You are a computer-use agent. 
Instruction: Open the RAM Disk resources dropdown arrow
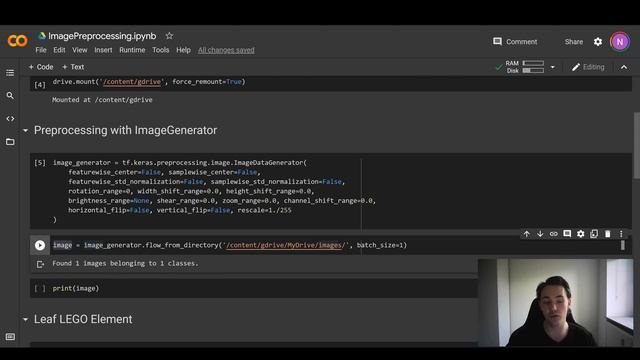click(x=552, y=67)
